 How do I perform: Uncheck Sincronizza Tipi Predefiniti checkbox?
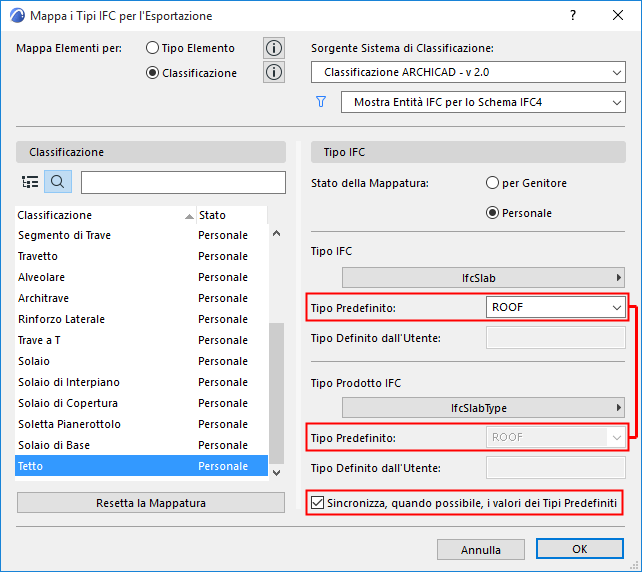(x=319, y=502)
